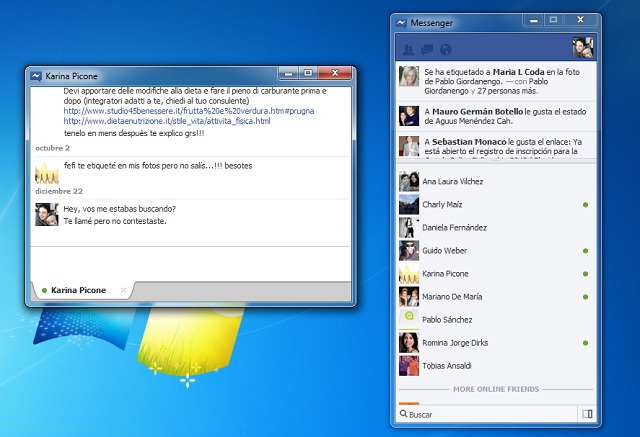
Task: Click Pablo Sánchez's avatar icon
Action: (409, 319)
